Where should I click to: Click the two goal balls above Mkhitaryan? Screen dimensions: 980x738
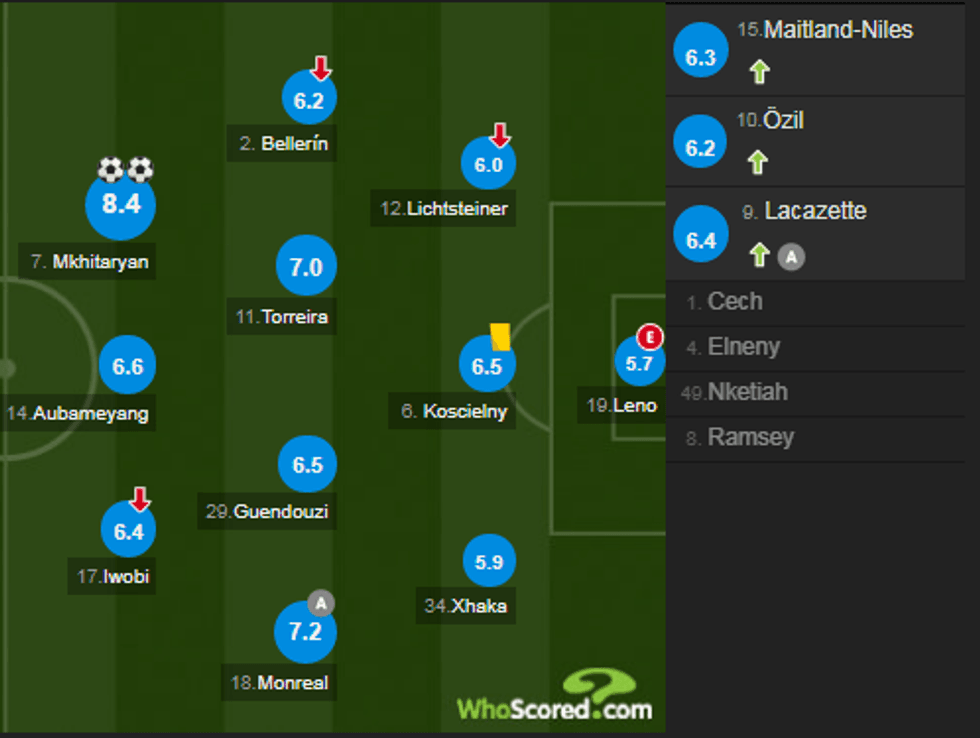click(125, 169)
